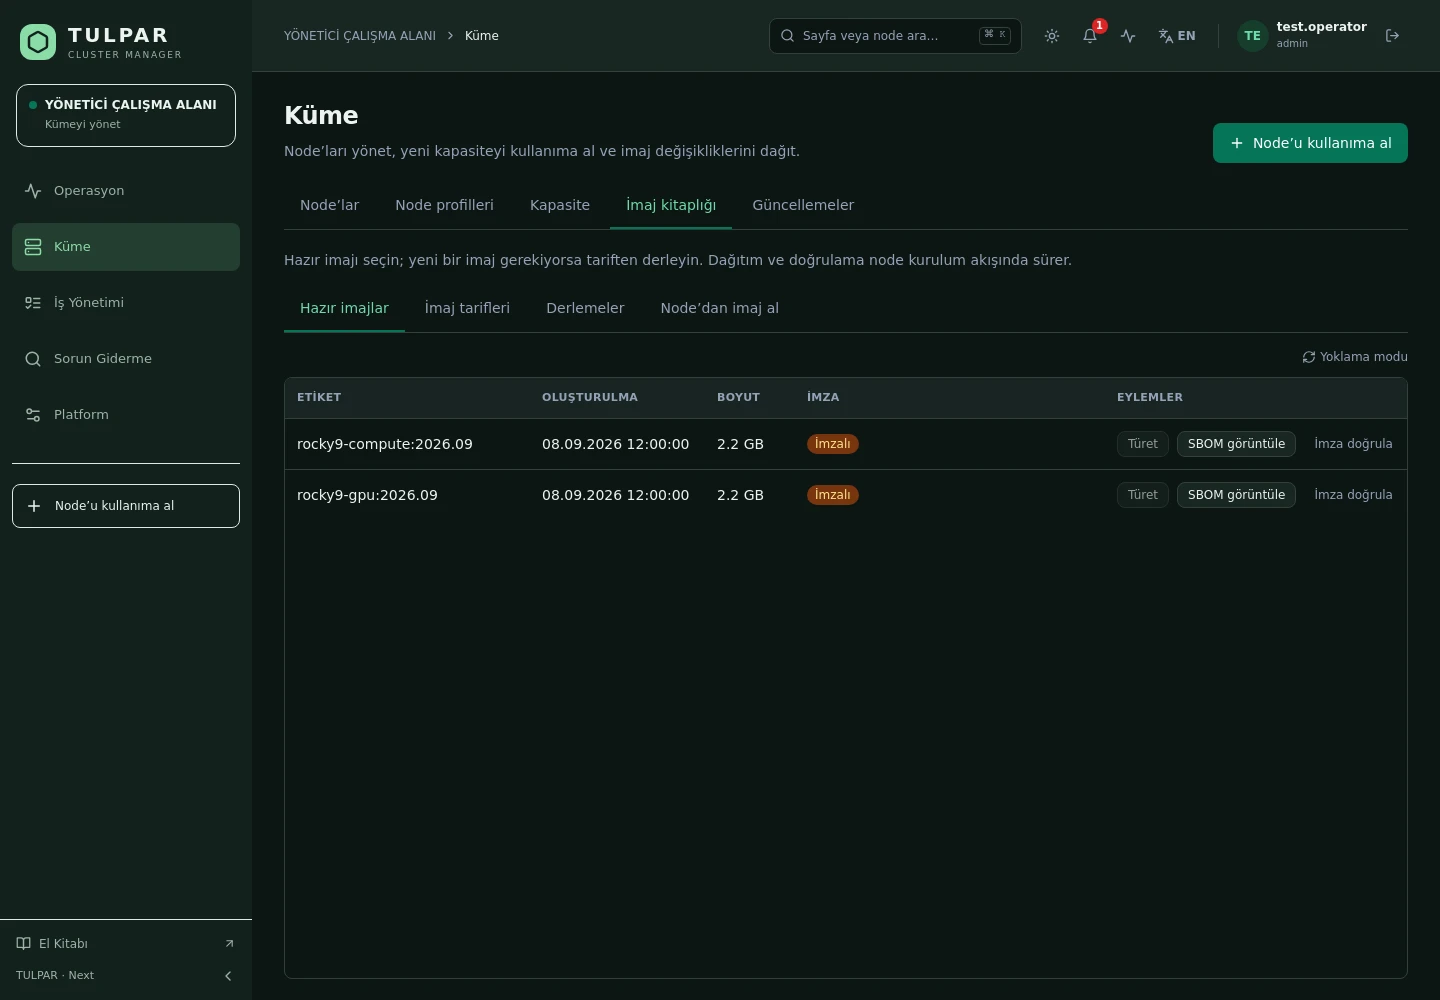The width and height of the screenshot is (1440, 1000).
Task: Click the Tulpar hexagon logo icon
Action: [x=38, y=42]
